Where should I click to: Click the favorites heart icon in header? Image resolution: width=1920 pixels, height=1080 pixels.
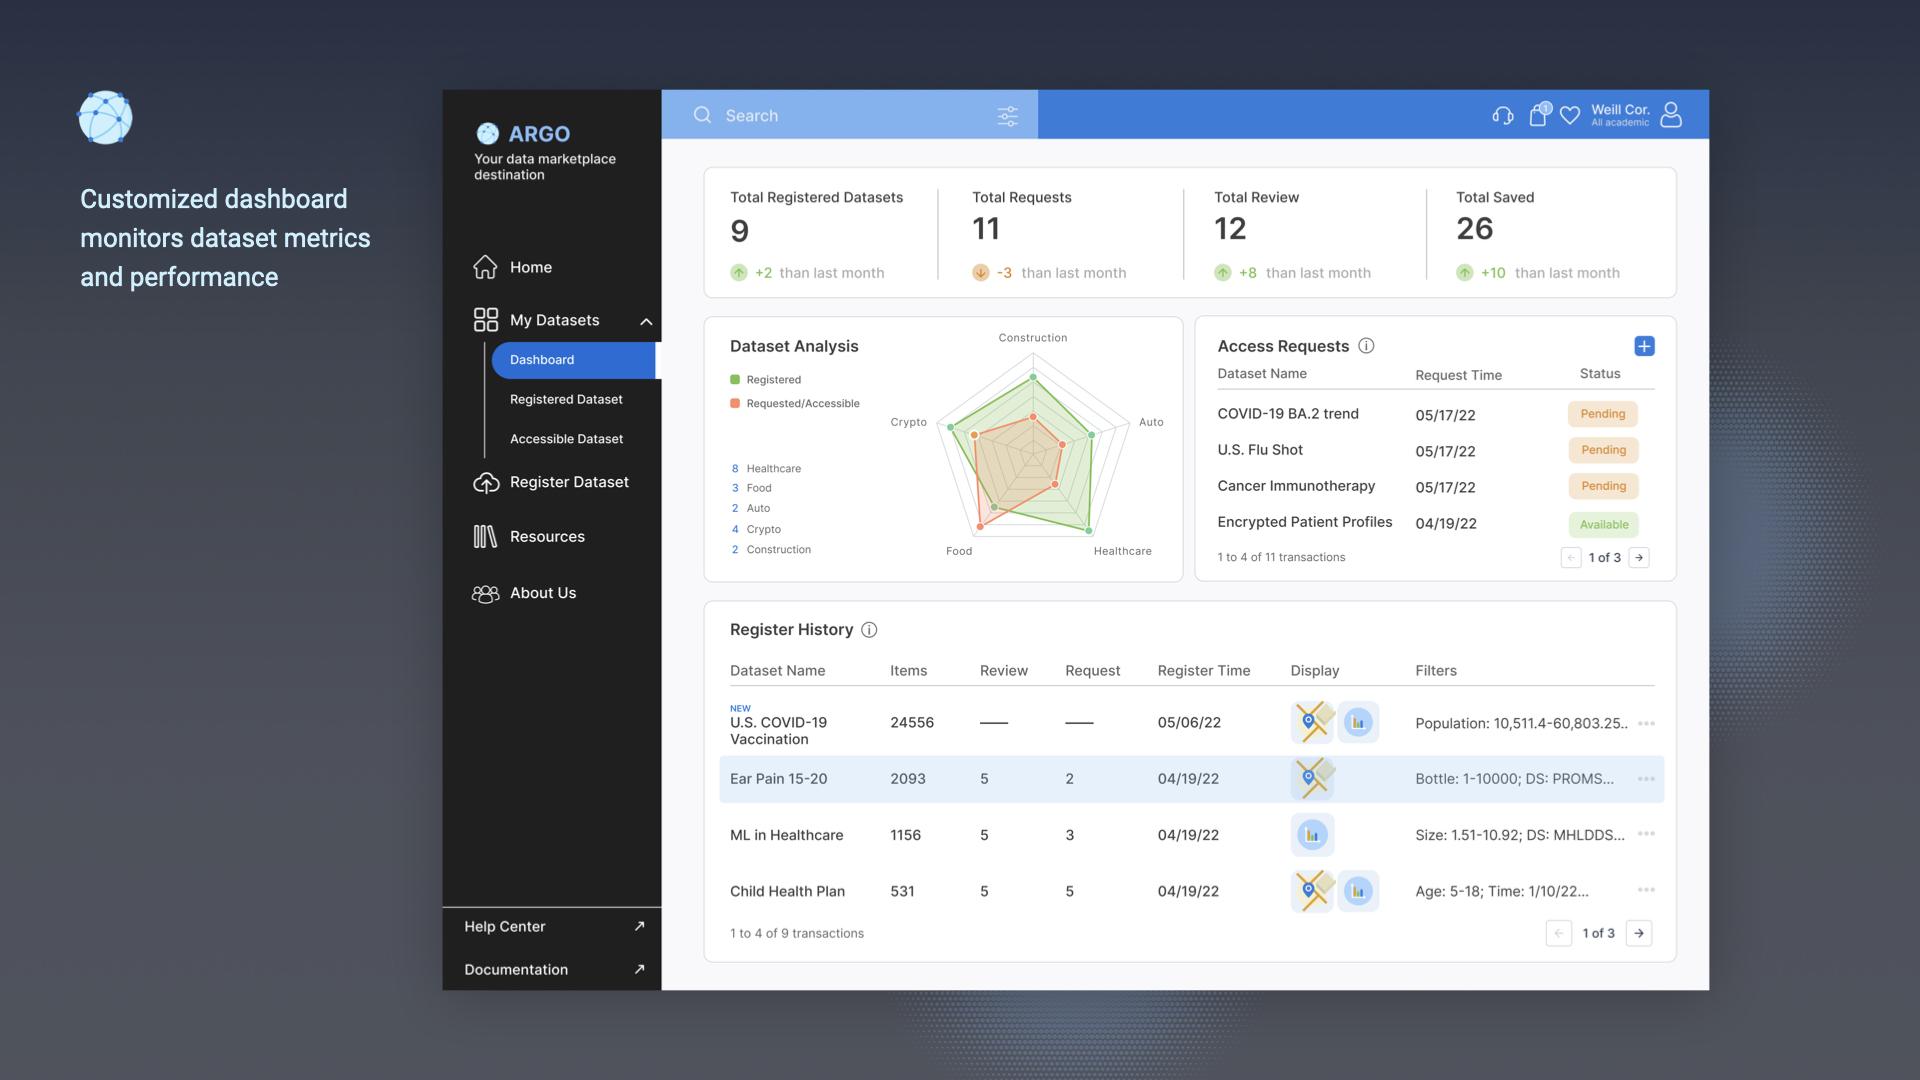tap(1569, 115)
